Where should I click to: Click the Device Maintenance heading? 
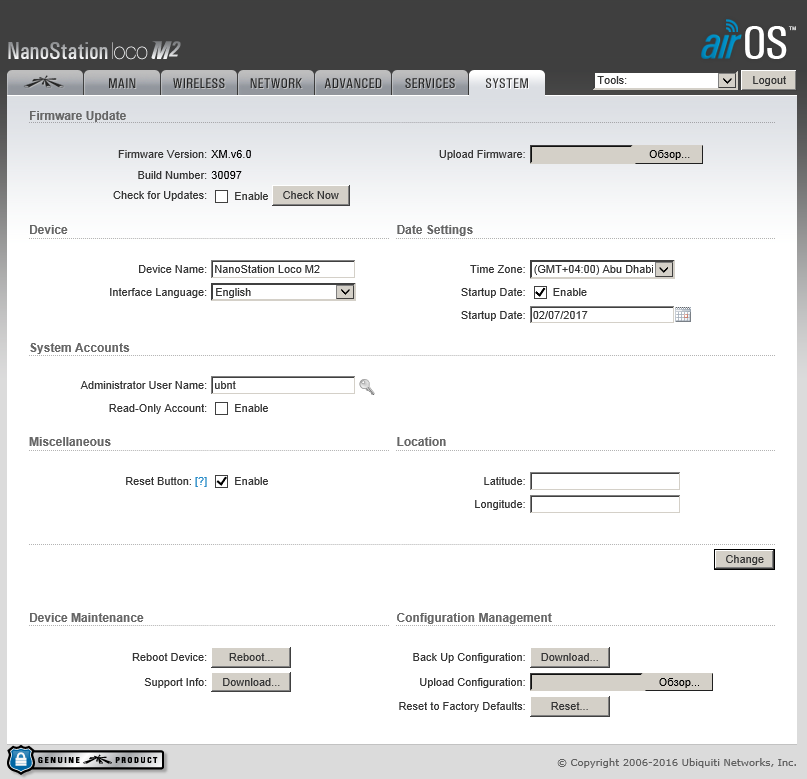coord(86,617)
